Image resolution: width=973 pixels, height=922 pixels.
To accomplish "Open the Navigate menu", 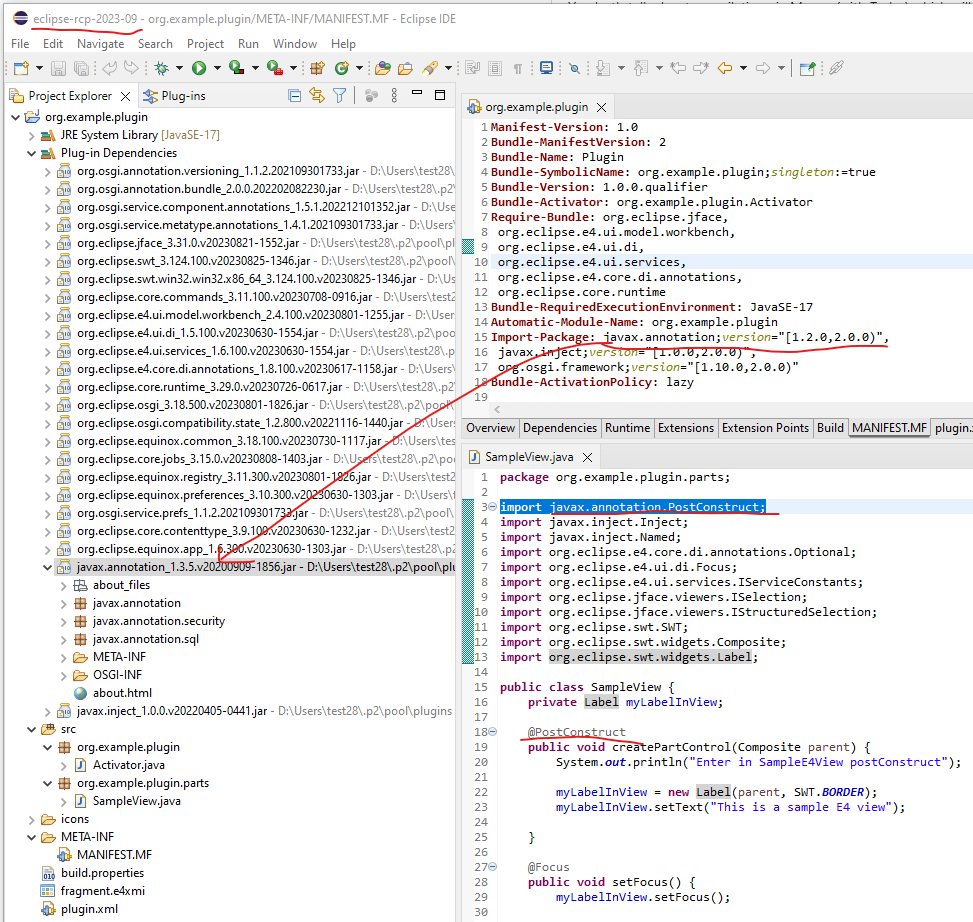I will point(100,43).
